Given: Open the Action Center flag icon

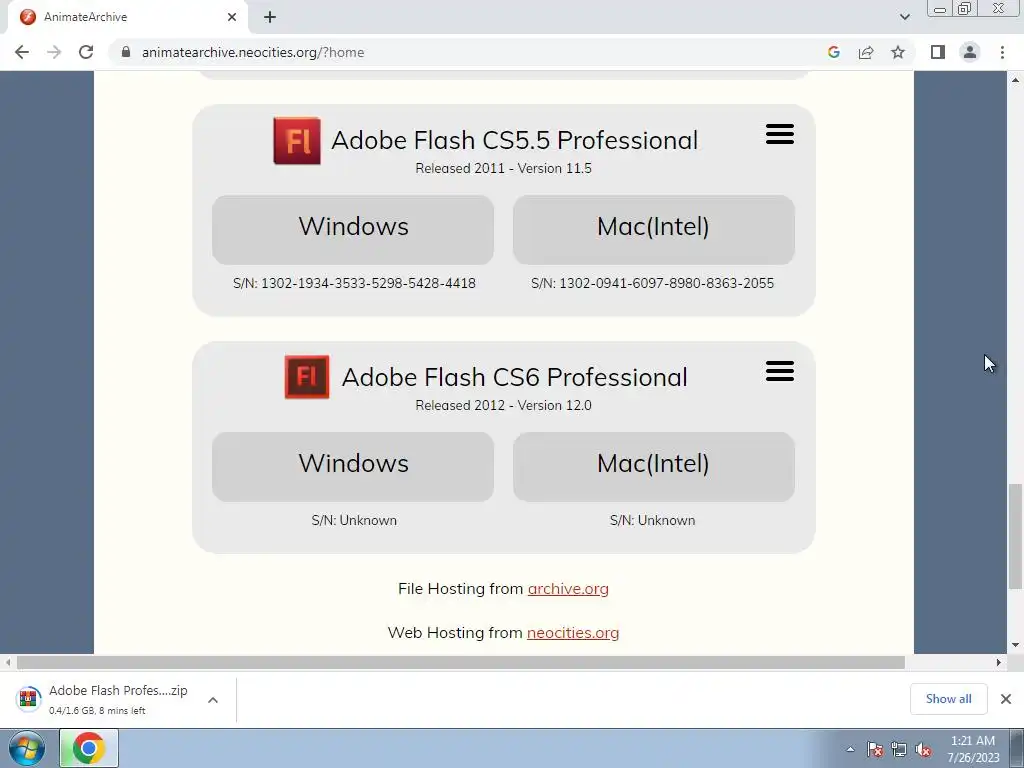Looking at the screenshot, I should [x=874, y=749].
